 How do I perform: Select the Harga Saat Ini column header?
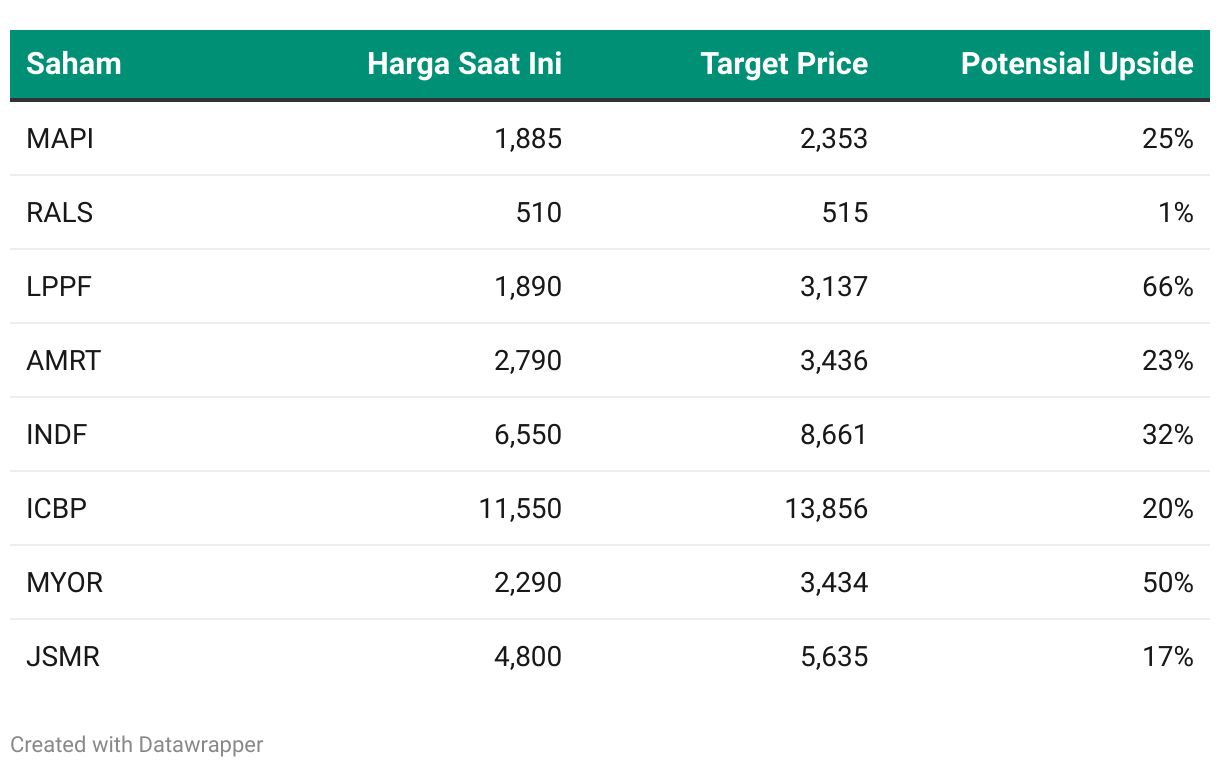464,64
